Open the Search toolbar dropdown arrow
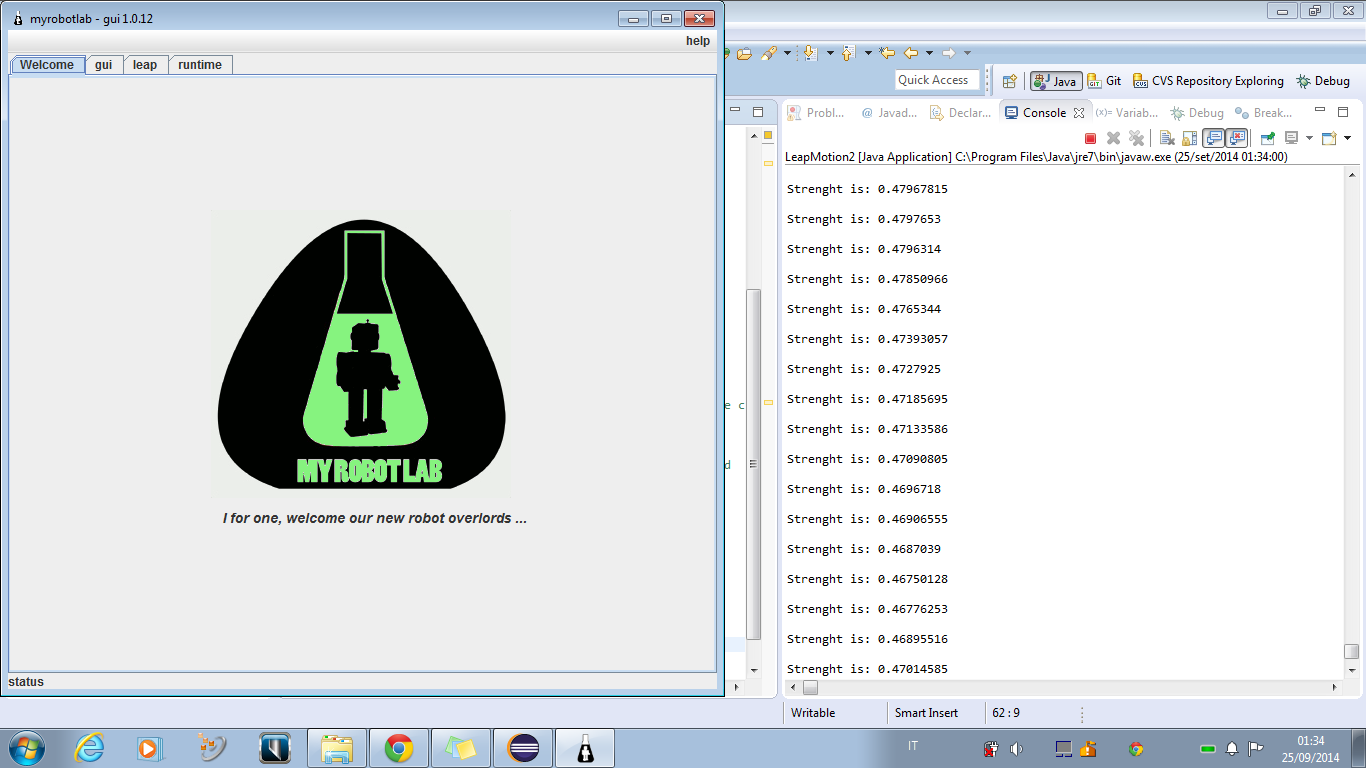 787,53
